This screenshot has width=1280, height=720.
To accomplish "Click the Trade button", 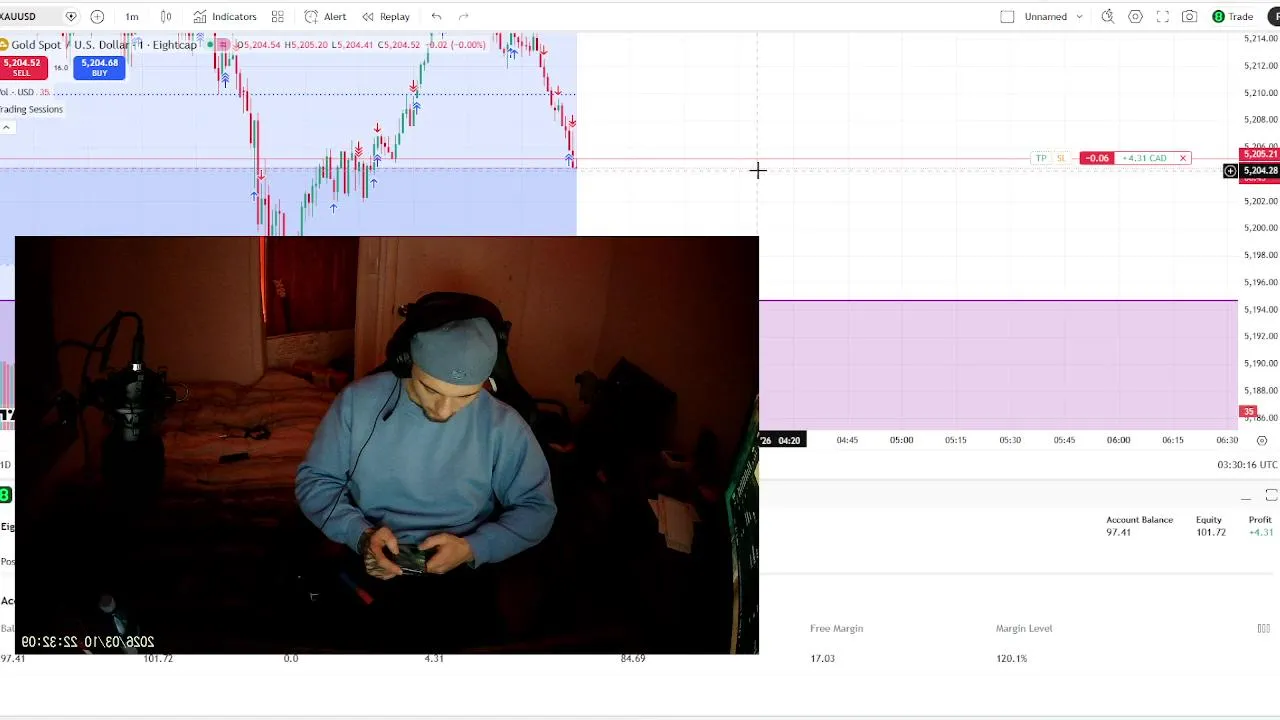I will pyautogui.click(x=1233, y=16).
